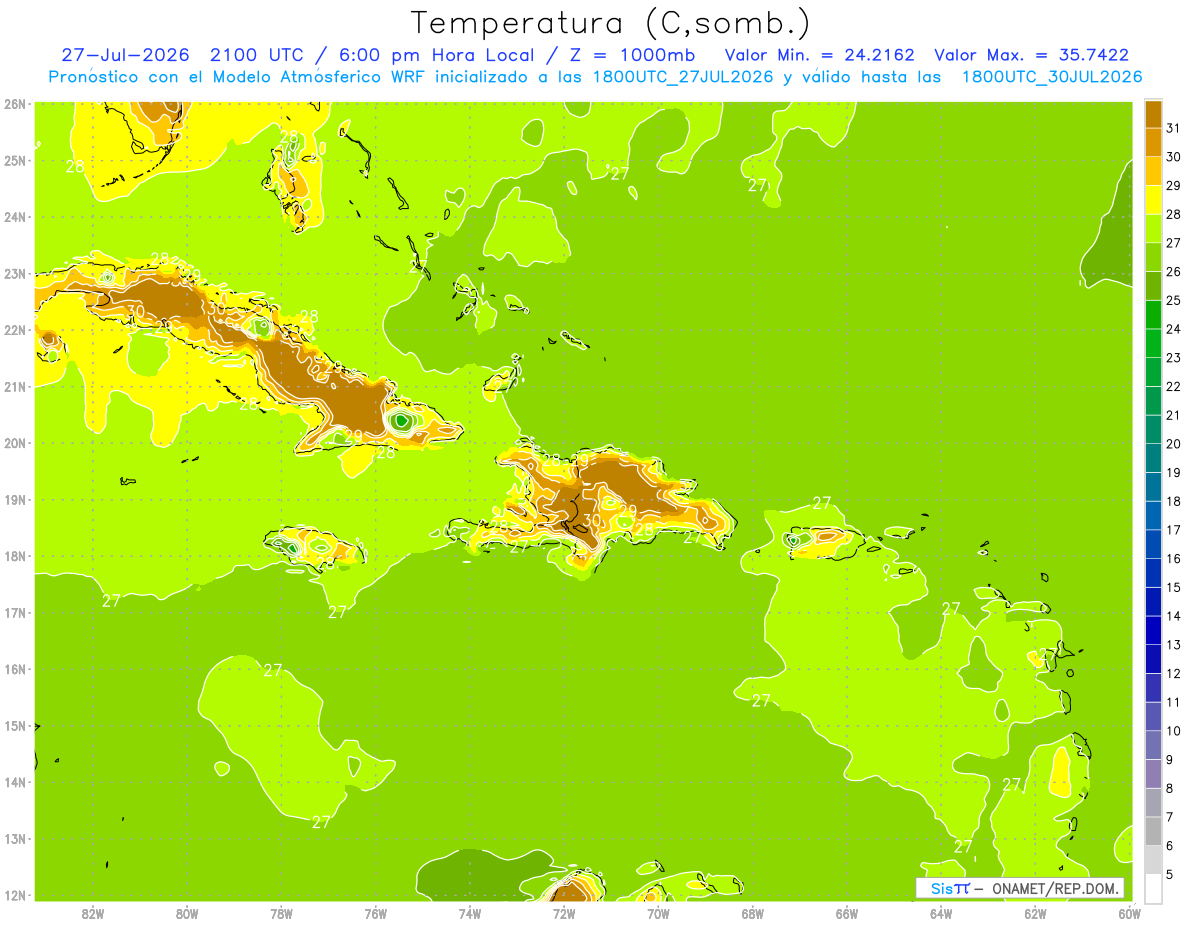Pick the legend swatch between 25 and 26
The image size is (1200, 927).
1153,286
